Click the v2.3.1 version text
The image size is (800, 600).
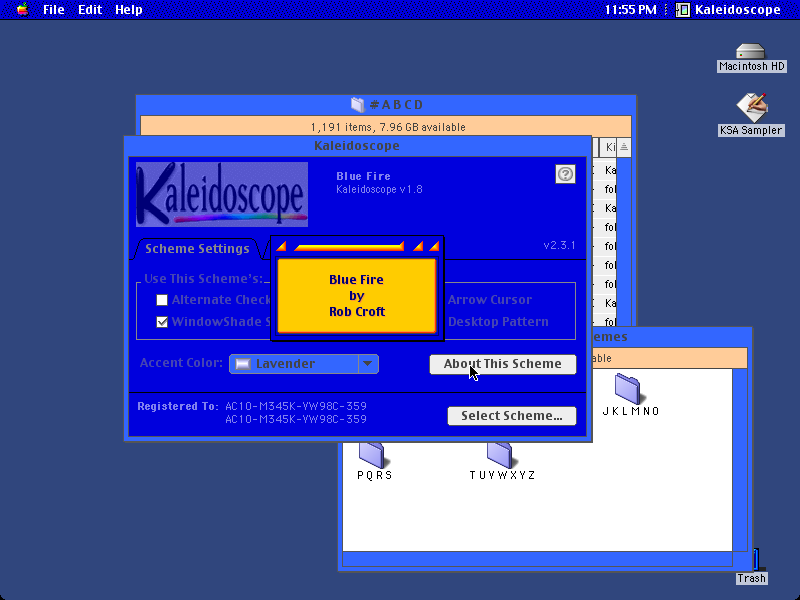coord(559,245)
